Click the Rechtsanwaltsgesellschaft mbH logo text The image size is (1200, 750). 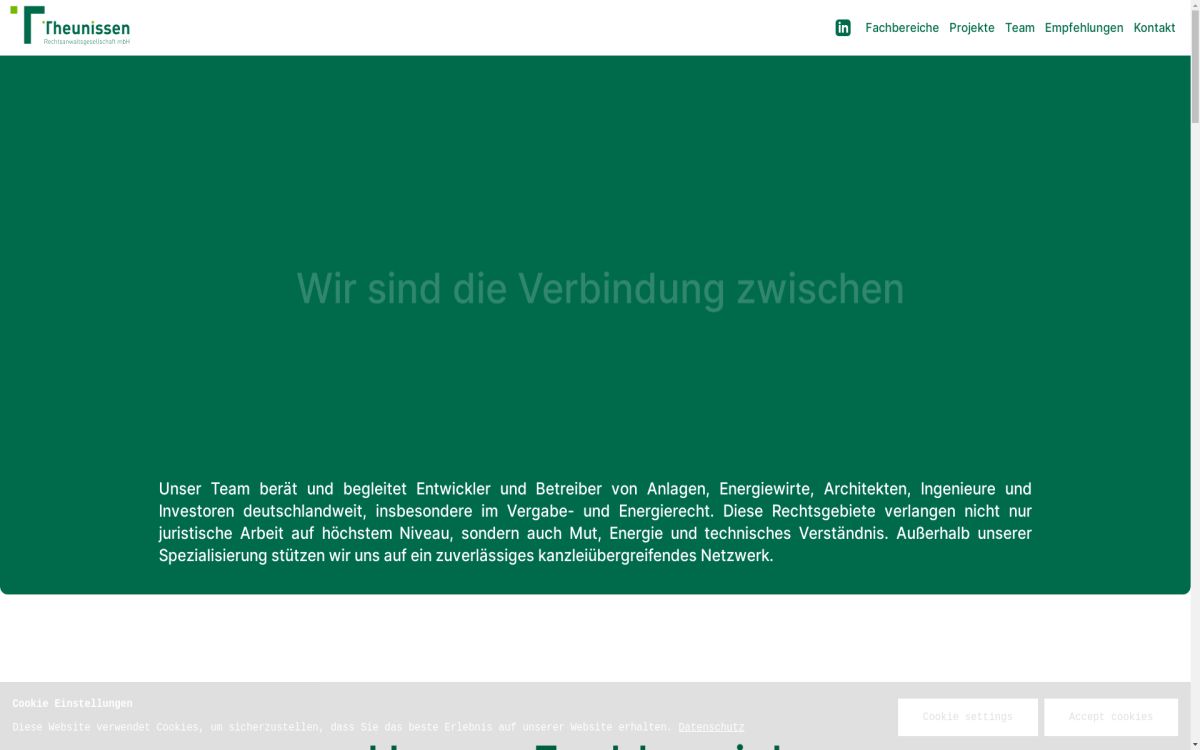click(86, 43)
